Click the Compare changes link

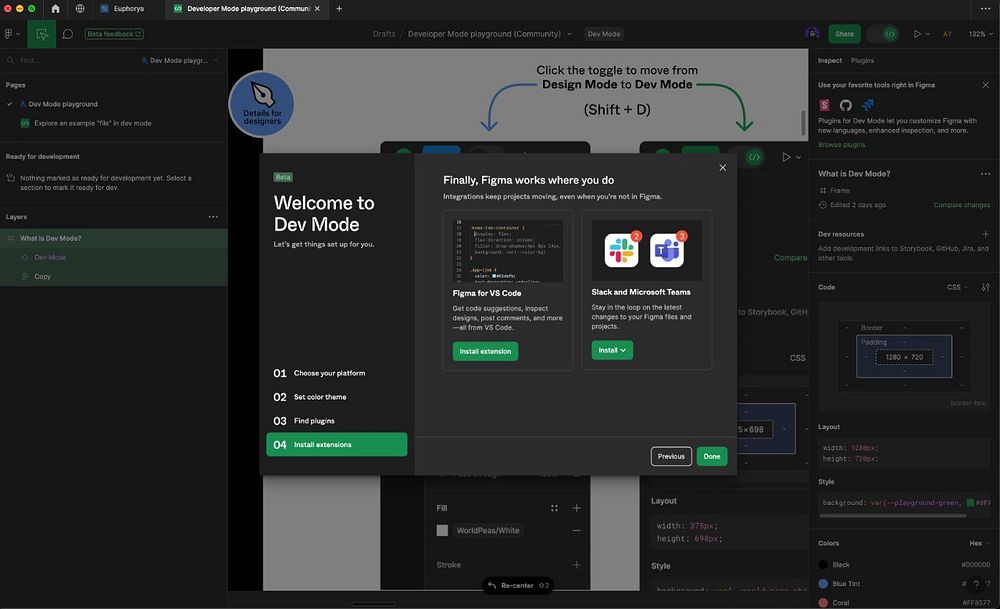tap(962, 205)
